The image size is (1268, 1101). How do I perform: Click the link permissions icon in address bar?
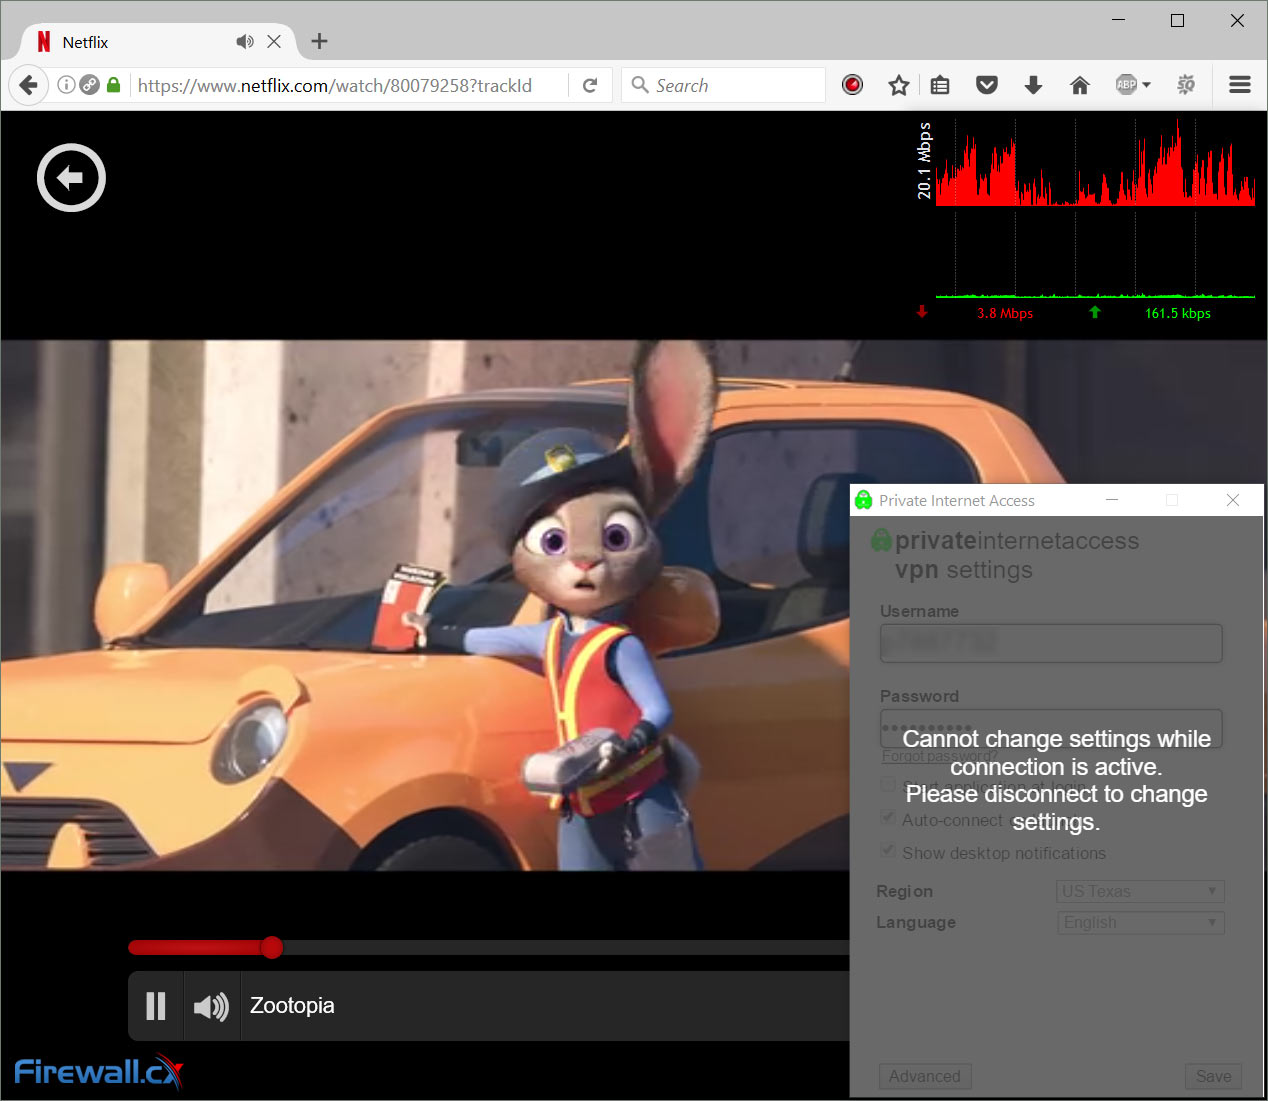[89, 85]
